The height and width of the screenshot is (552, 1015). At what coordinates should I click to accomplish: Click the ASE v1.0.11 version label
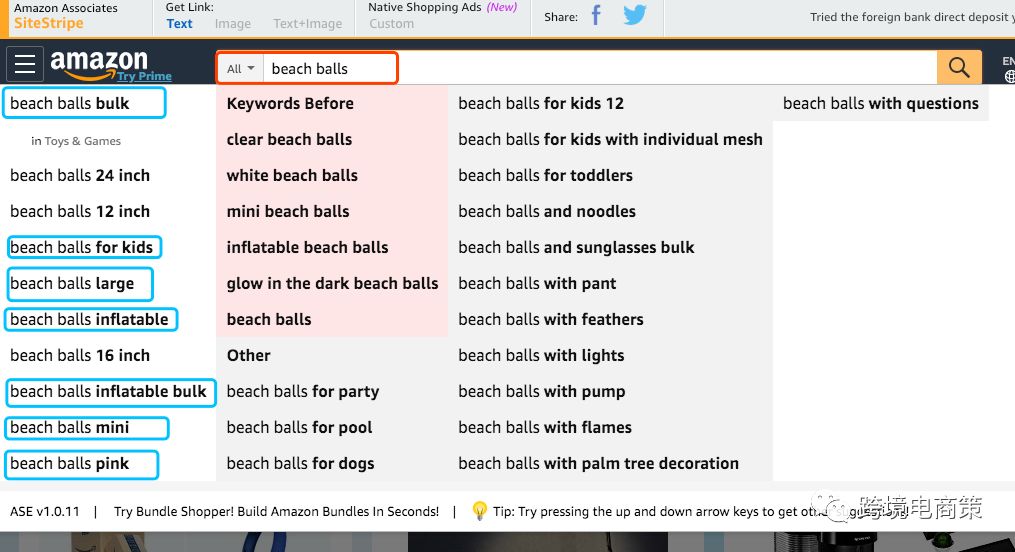(45, 511)
